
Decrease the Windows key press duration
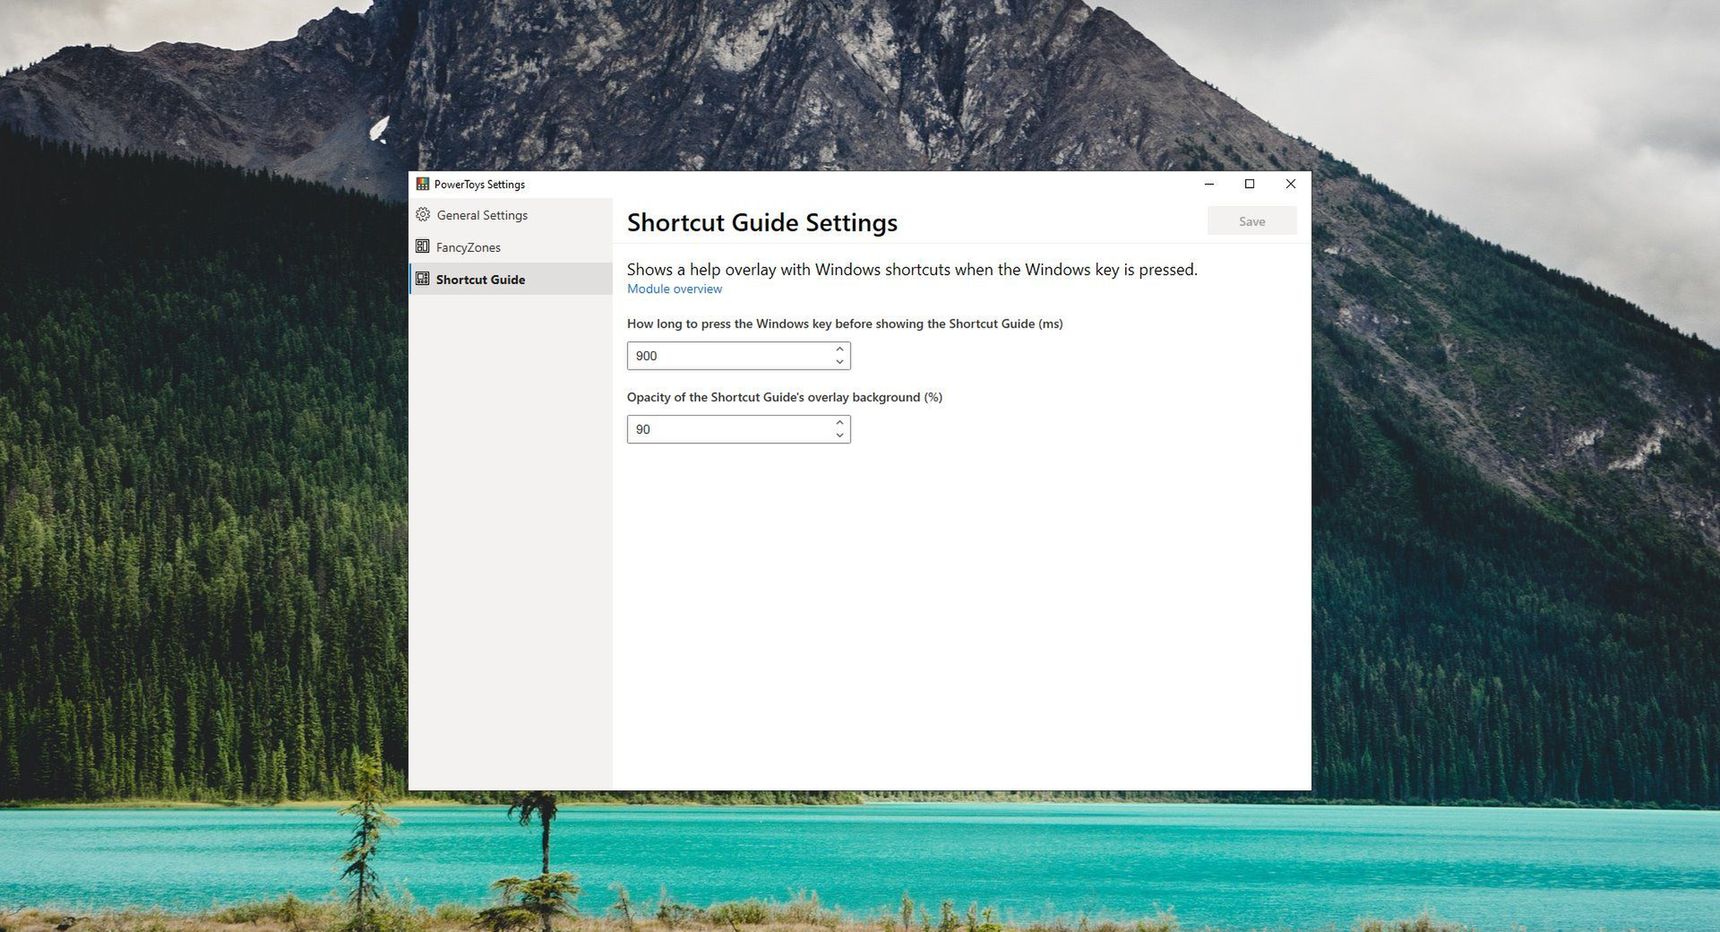click(840, 362)
